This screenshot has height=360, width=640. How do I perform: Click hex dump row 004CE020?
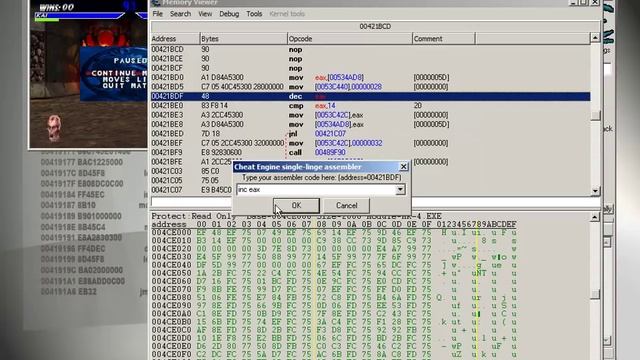[334, 249]
